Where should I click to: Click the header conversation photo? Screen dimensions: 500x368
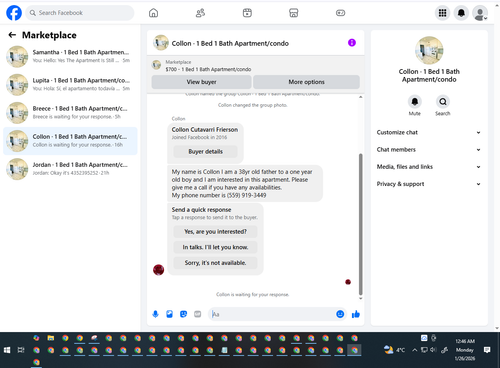click(161, 43)
